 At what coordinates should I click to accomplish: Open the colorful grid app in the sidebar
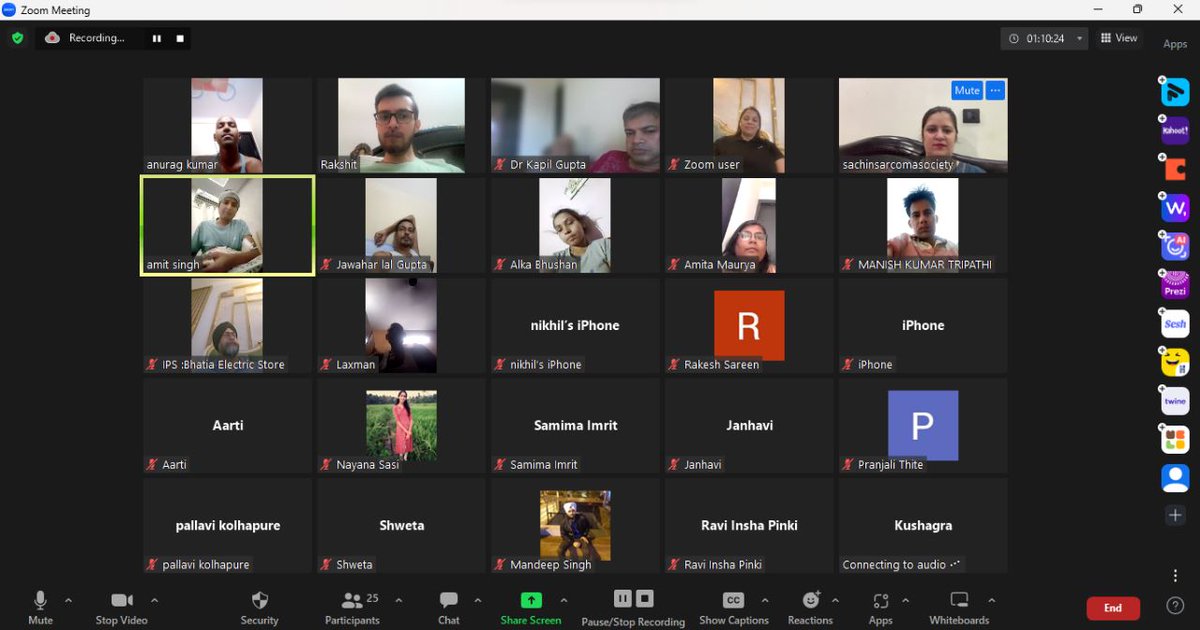[1175, 439]
